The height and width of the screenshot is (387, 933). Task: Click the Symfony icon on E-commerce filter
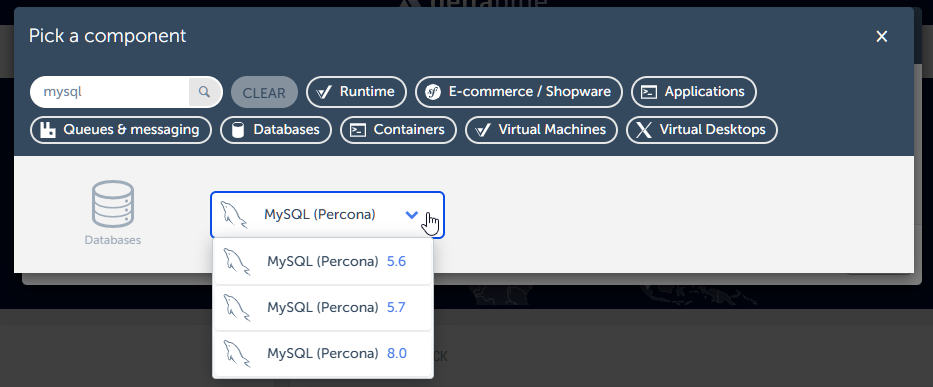[x=433, y=92]
